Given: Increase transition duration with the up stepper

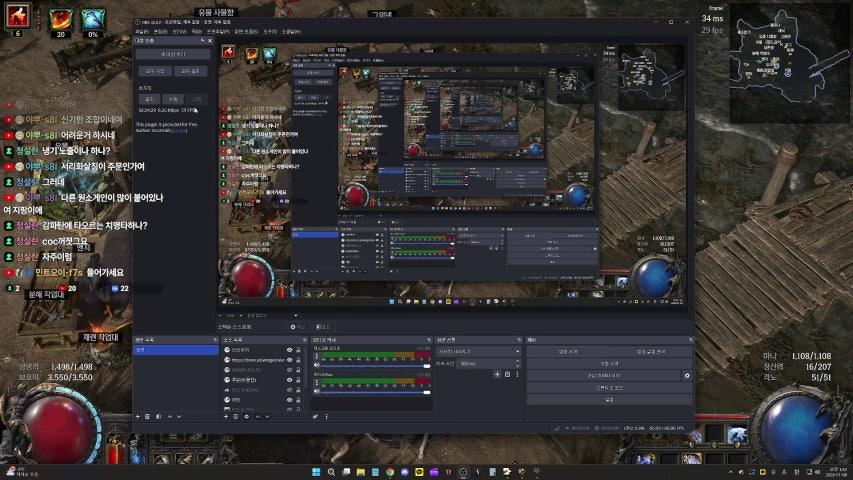Looking at the screenshot, I should tap(517, 361).
